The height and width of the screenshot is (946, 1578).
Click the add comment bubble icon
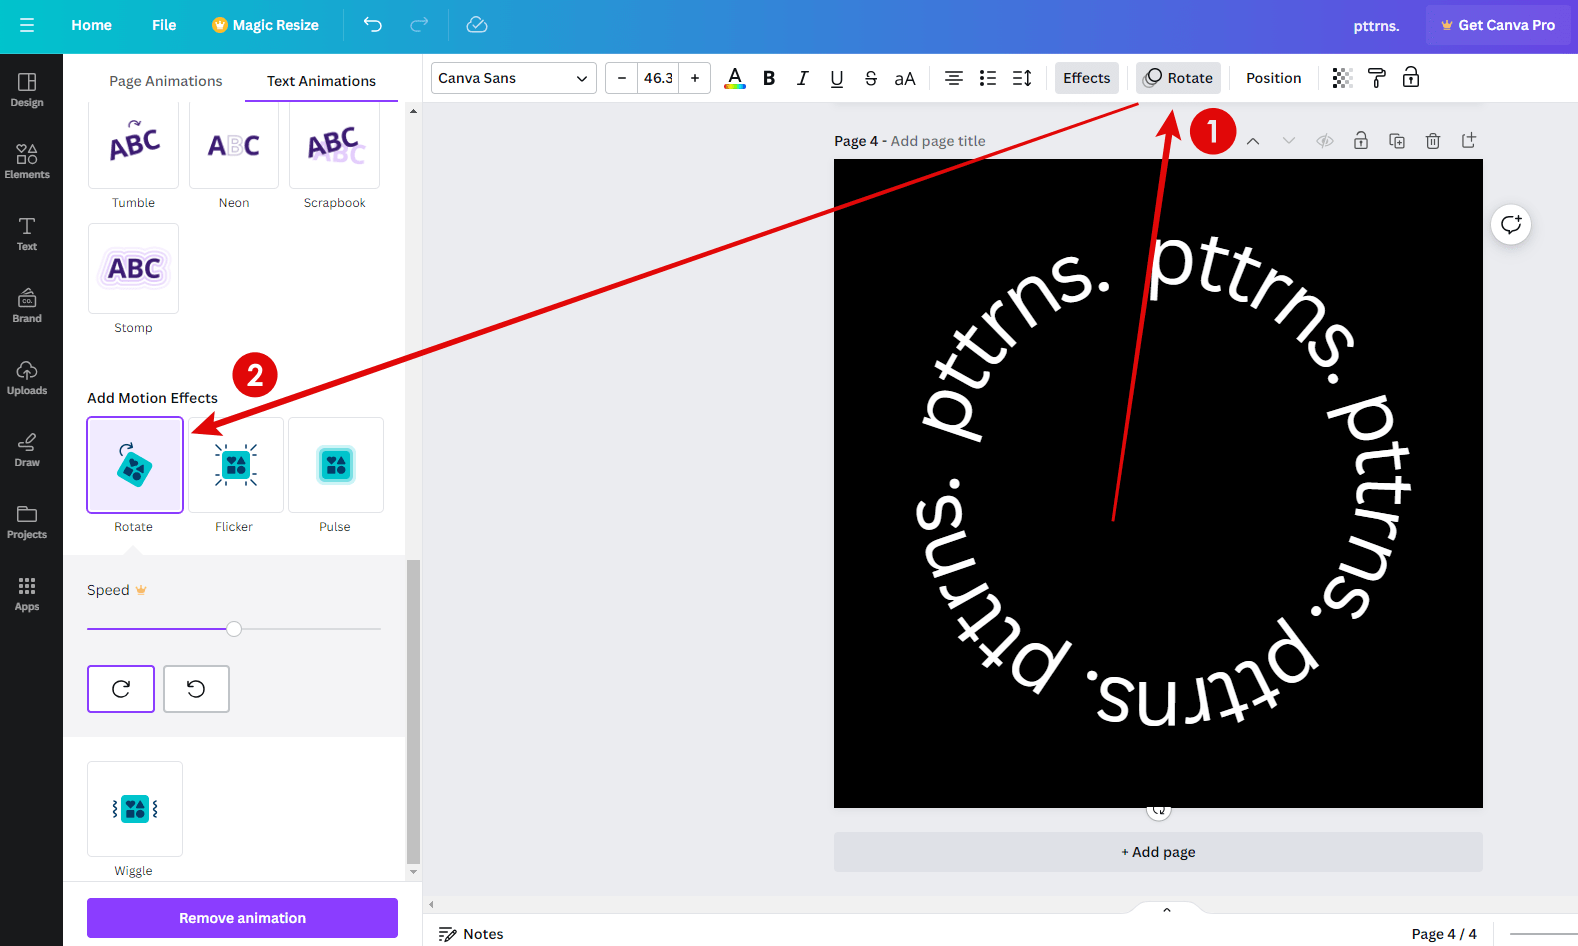(1511, 224)
